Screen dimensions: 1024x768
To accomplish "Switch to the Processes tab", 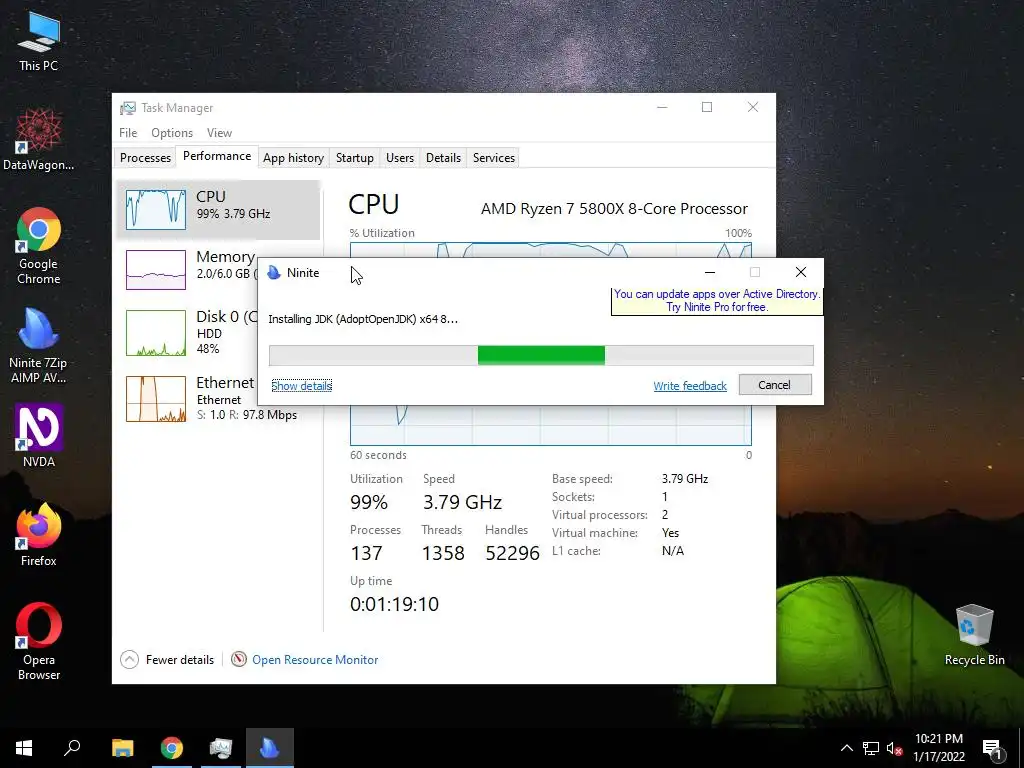I will click(x=145, y=157).
